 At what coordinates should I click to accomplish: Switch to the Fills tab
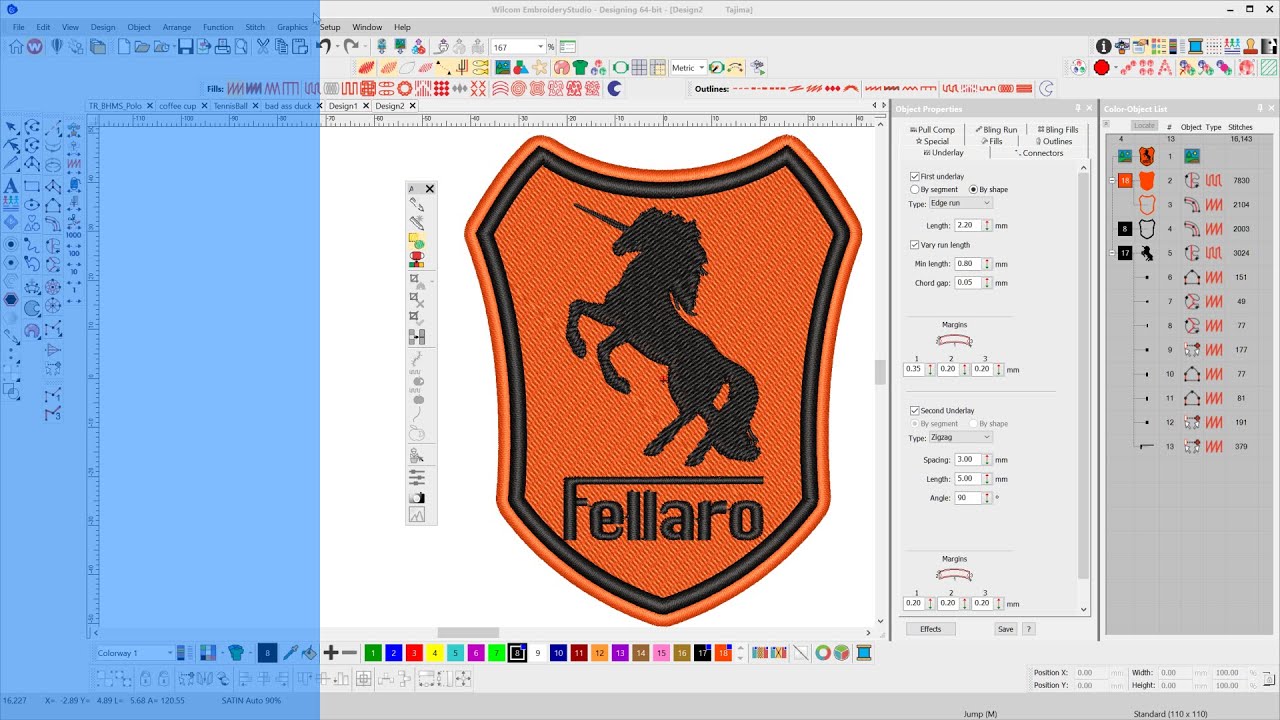992,141
